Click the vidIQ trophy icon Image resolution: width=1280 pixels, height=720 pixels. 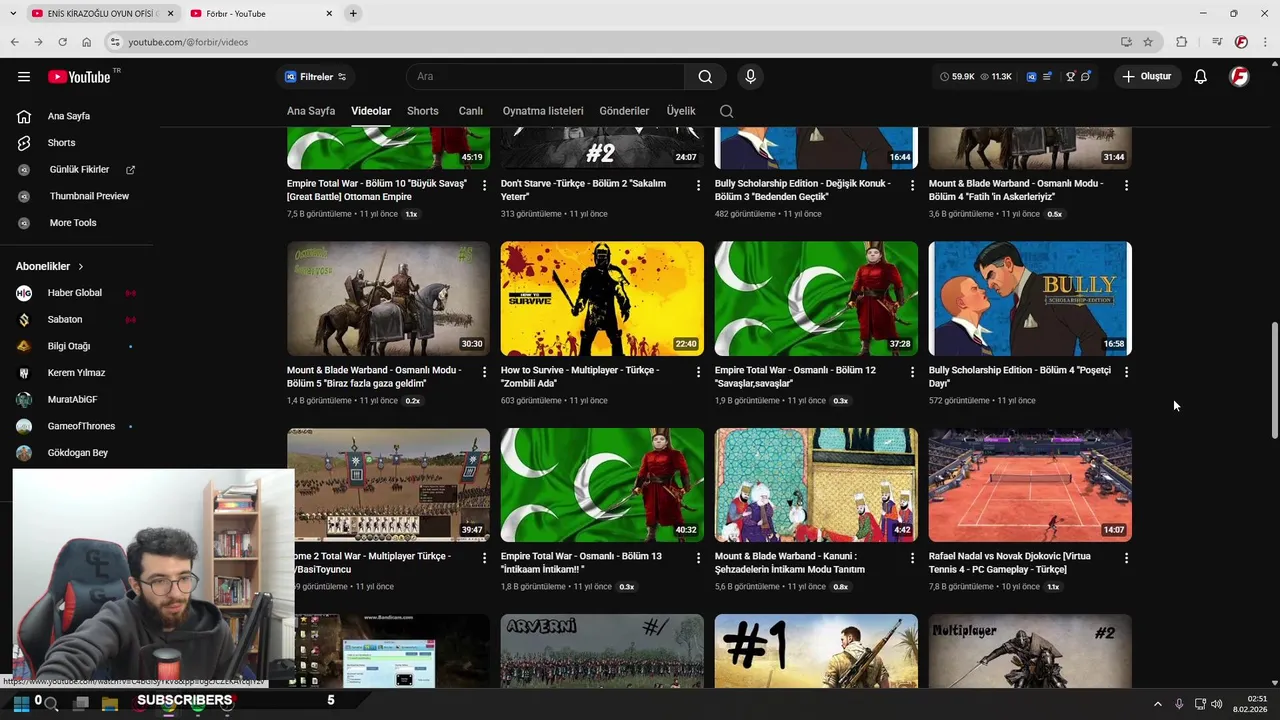[1070, 77]
